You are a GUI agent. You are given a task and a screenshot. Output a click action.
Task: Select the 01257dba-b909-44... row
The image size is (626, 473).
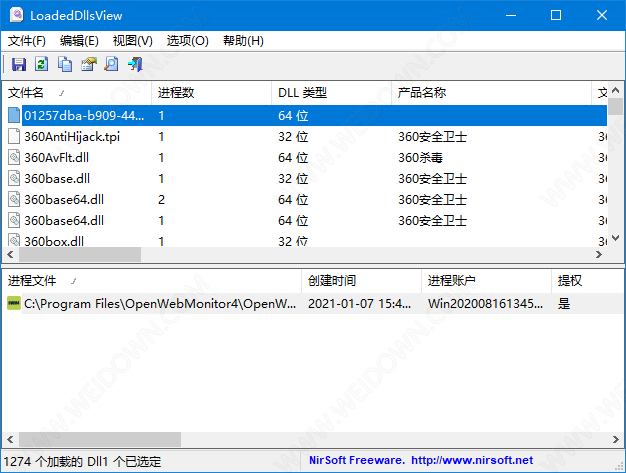point(305,115)
